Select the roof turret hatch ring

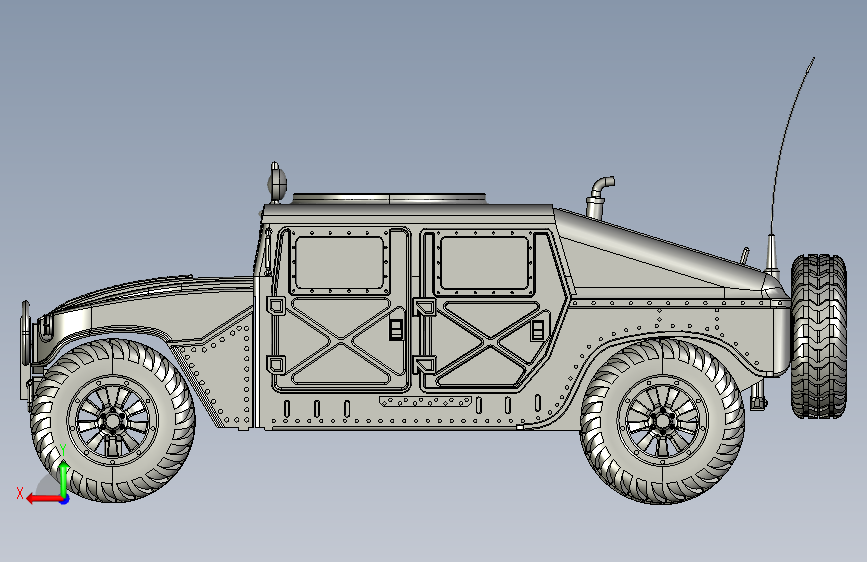point(389,198)
